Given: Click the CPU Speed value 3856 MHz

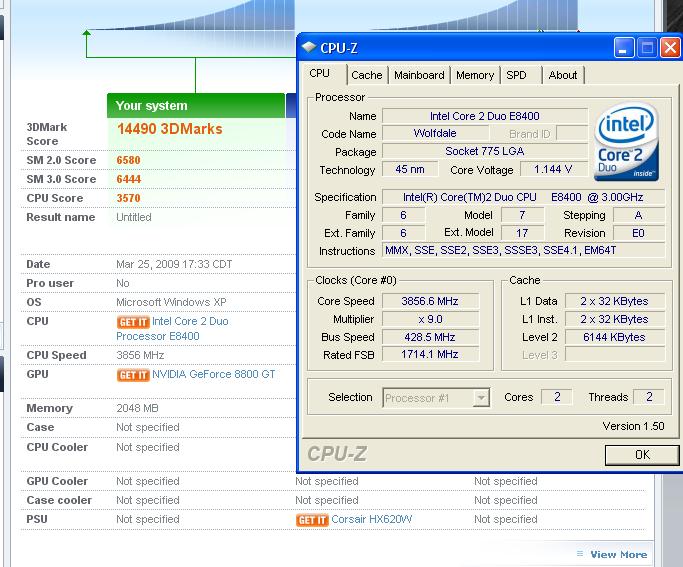Looking at the screenshot, I should click(x=140, y=355).
